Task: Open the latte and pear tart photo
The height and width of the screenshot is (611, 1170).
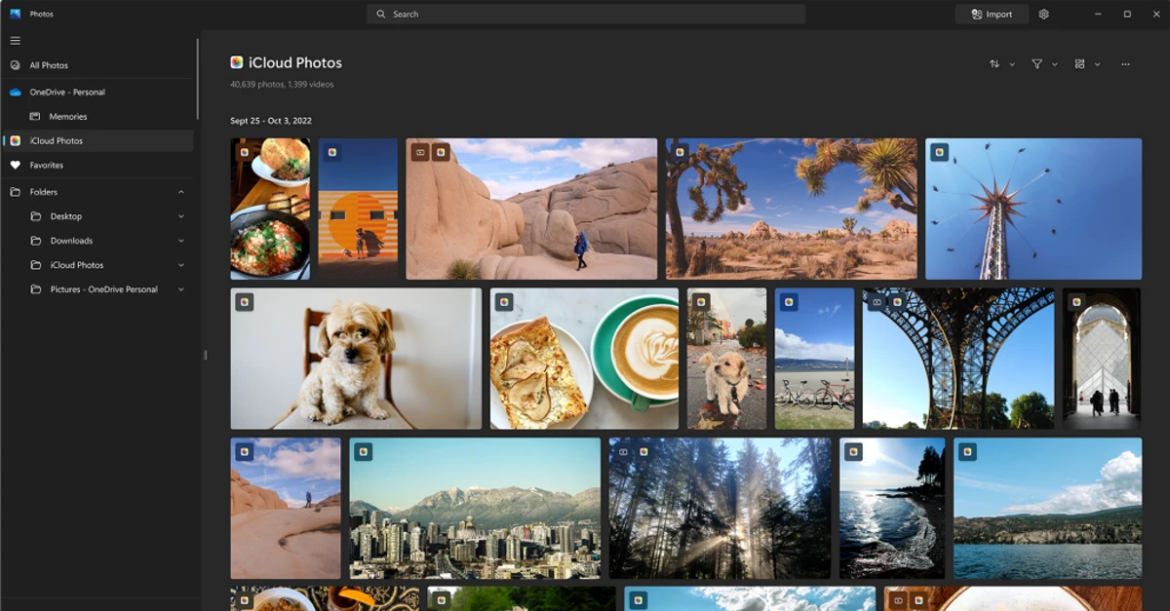Action: click(x=584, y=360)
